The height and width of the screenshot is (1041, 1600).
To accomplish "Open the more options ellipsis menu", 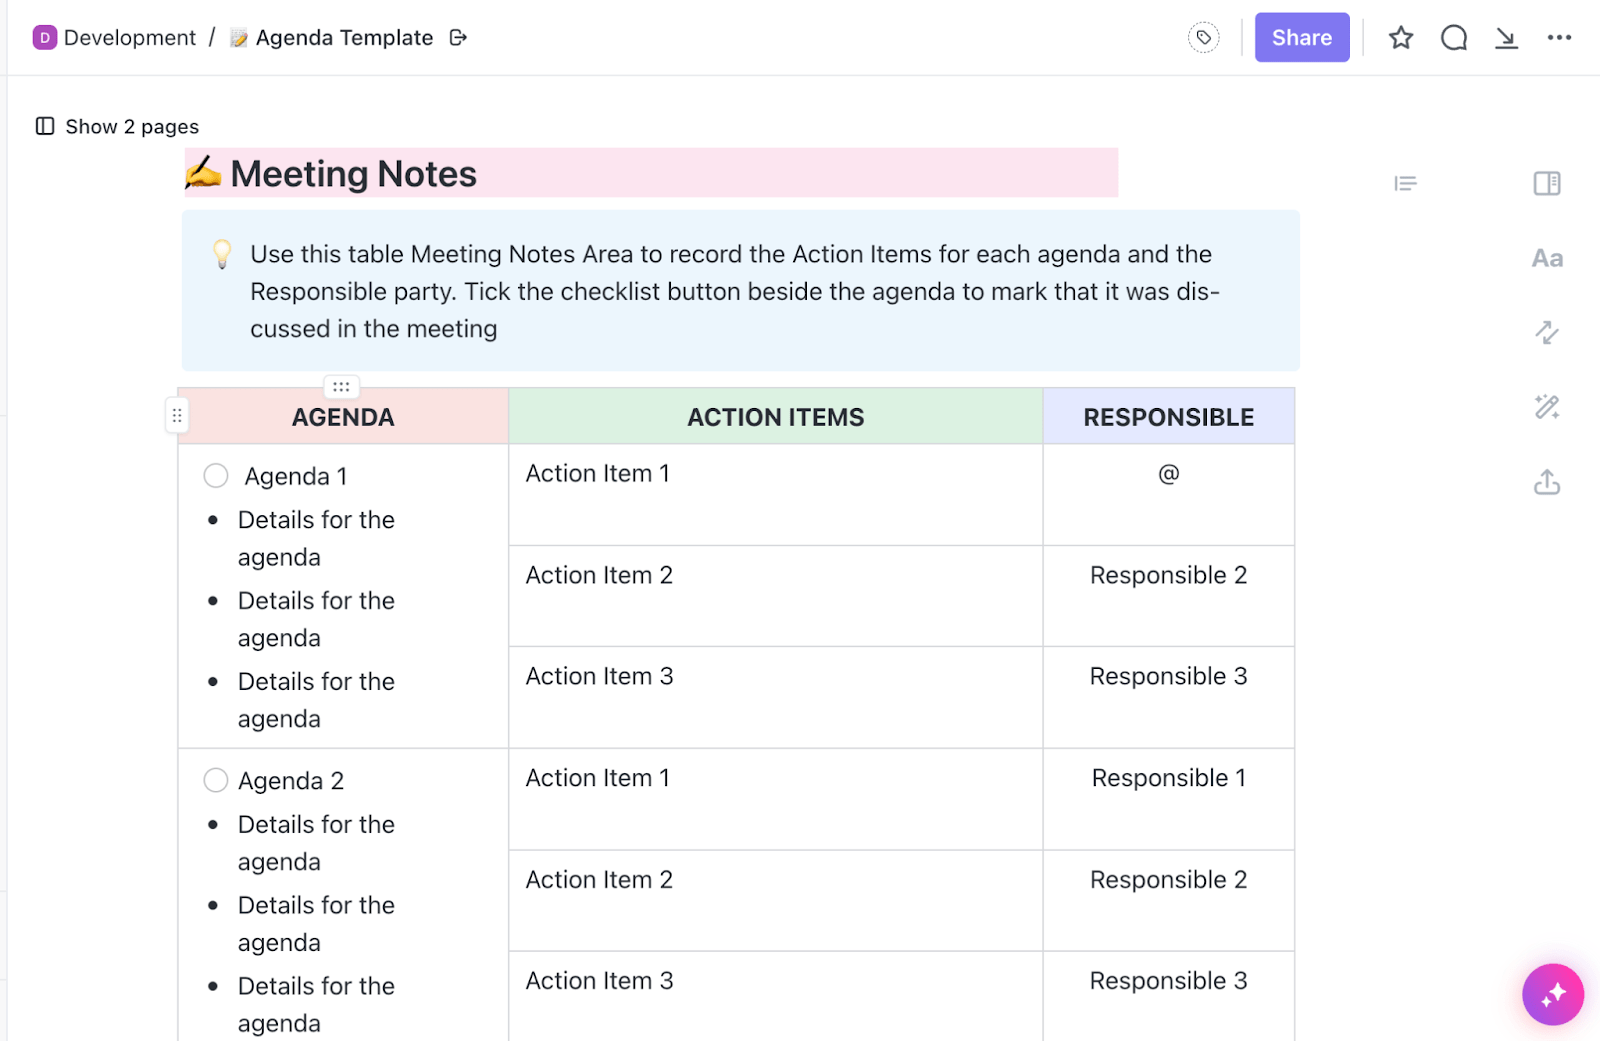I will tap(1559, 38).
